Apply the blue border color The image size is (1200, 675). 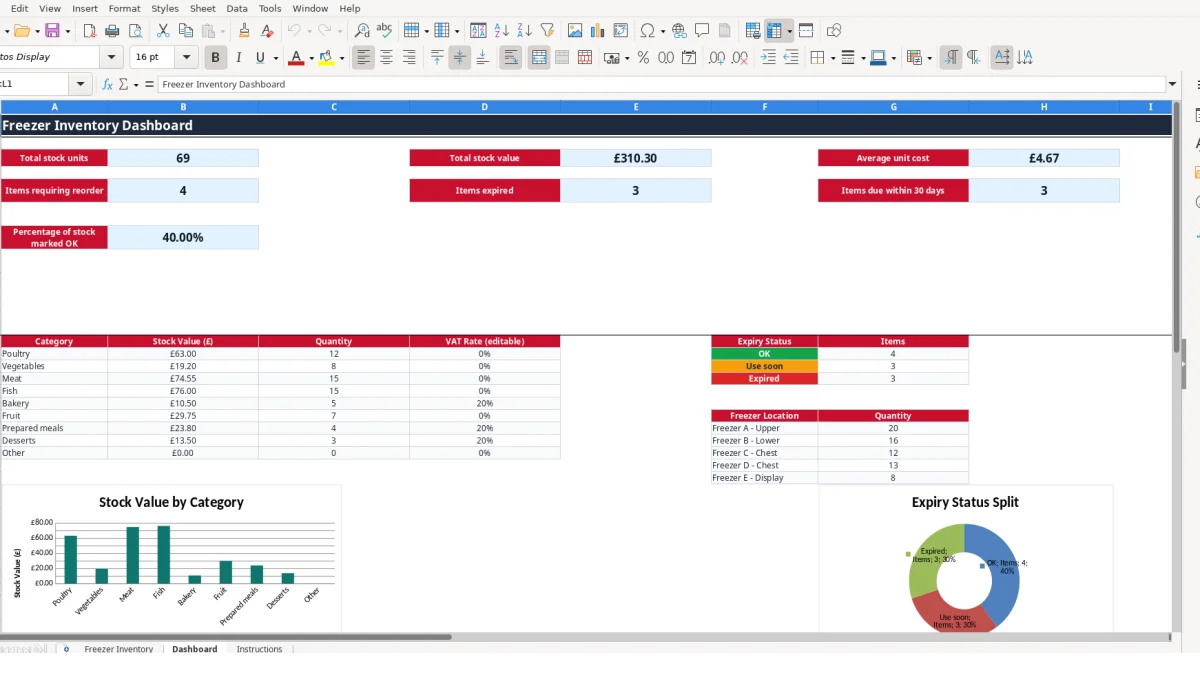(x=878, y=58)
